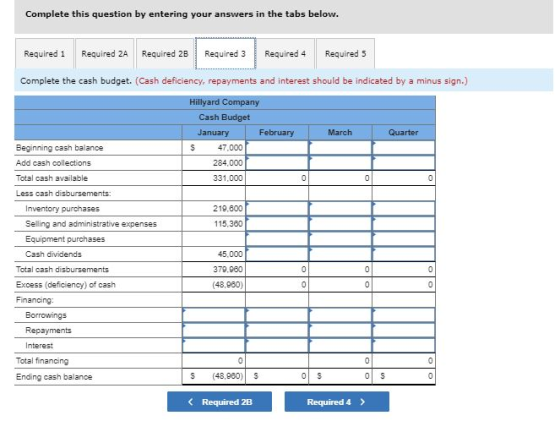Image resolution: width=560 pixels, height=432 pixels.
Task: Click February Repayments field
Action: click(277, 330)
